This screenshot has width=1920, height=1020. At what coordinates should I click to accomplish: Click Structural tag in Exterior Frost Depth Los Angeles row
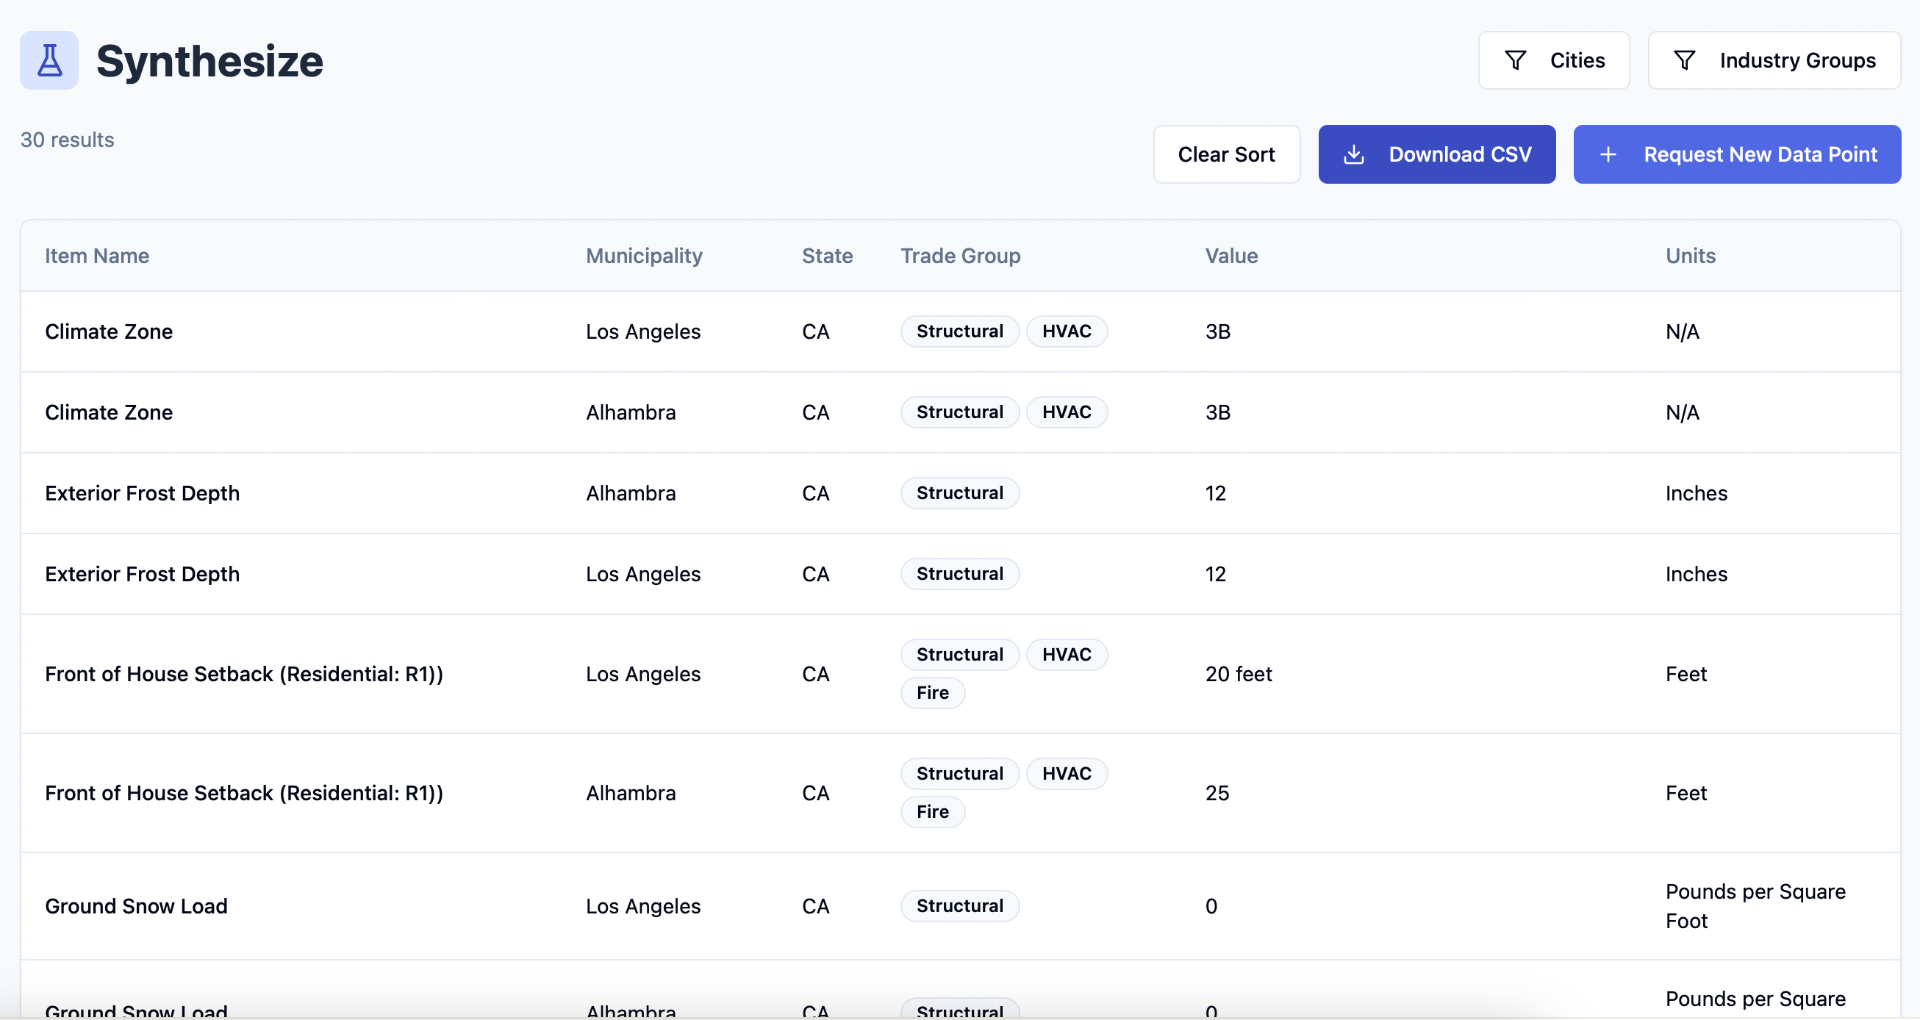click(960, 575)
